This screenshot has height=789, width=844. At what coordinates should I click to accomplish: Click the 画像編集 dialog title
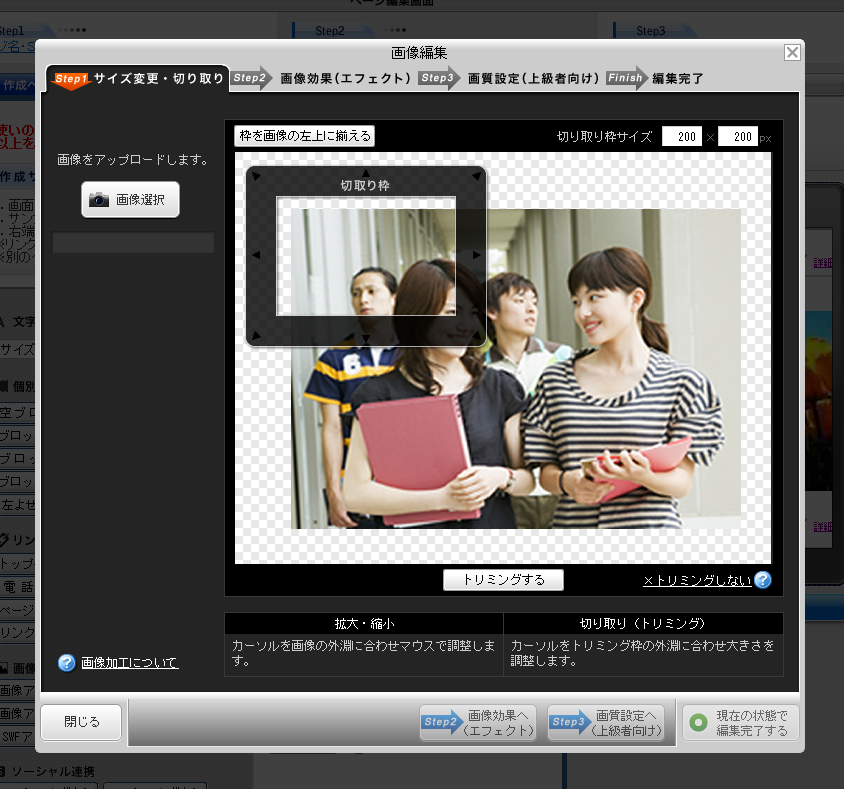419,53
